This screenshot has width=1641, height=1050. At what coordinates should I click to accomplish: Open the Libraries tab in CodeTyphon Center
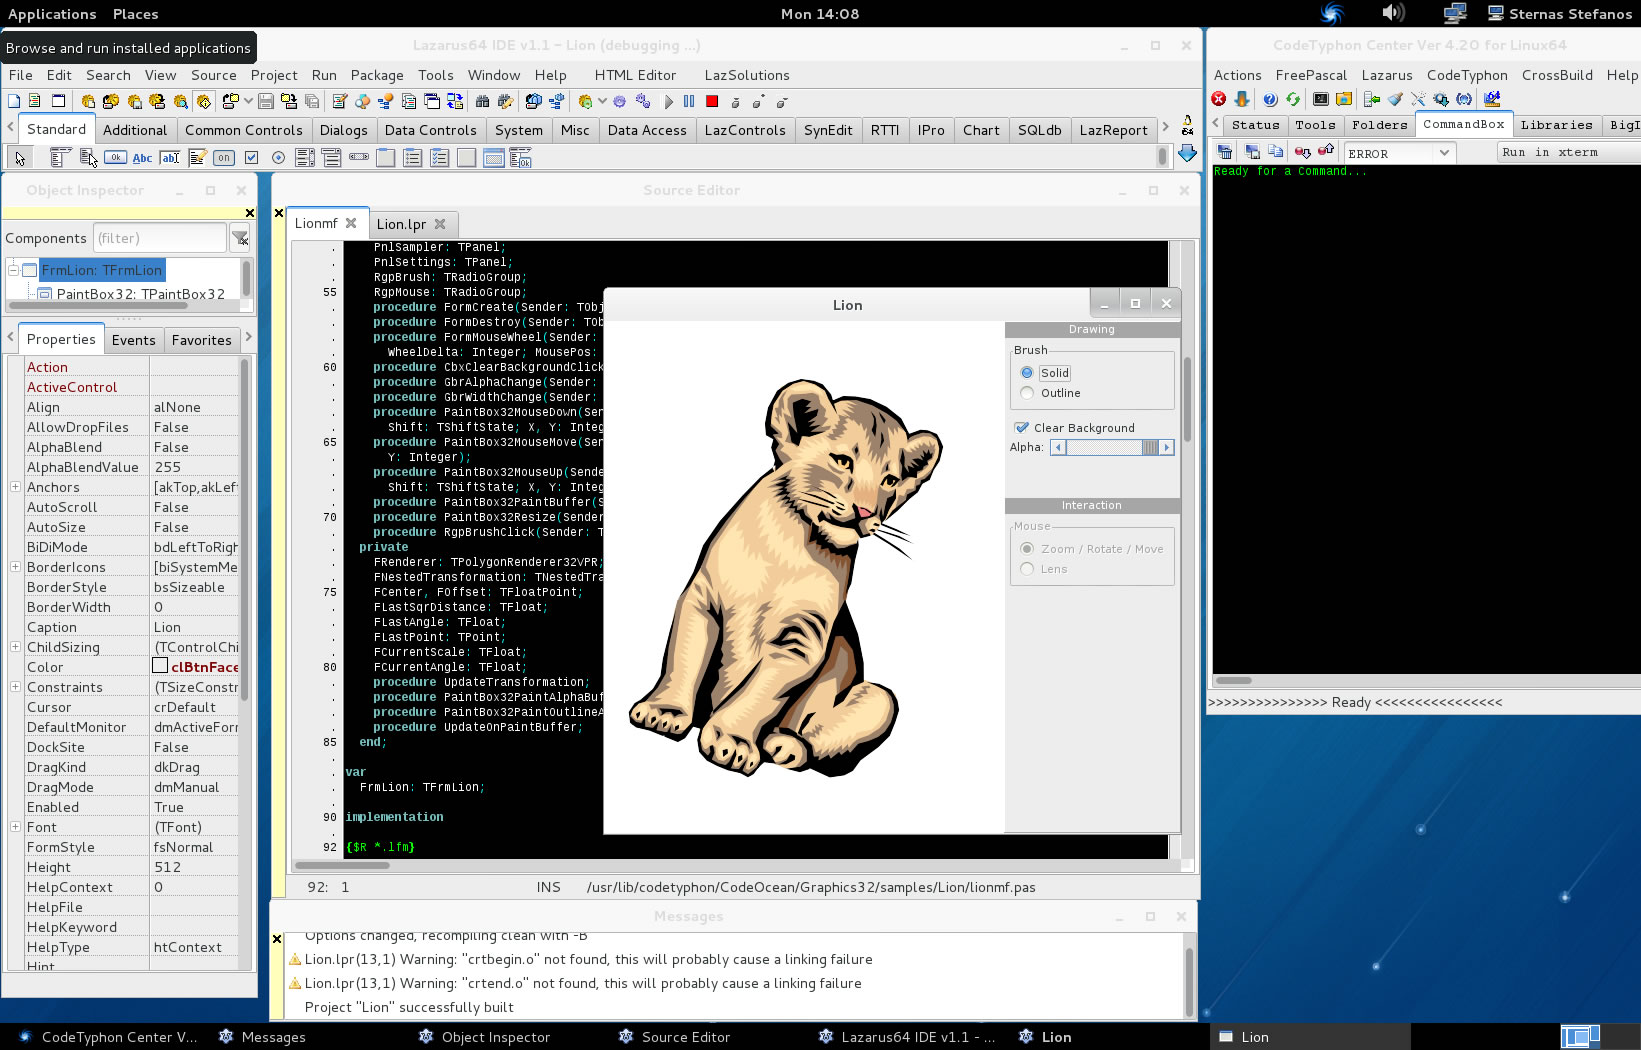pos(1556,125)
